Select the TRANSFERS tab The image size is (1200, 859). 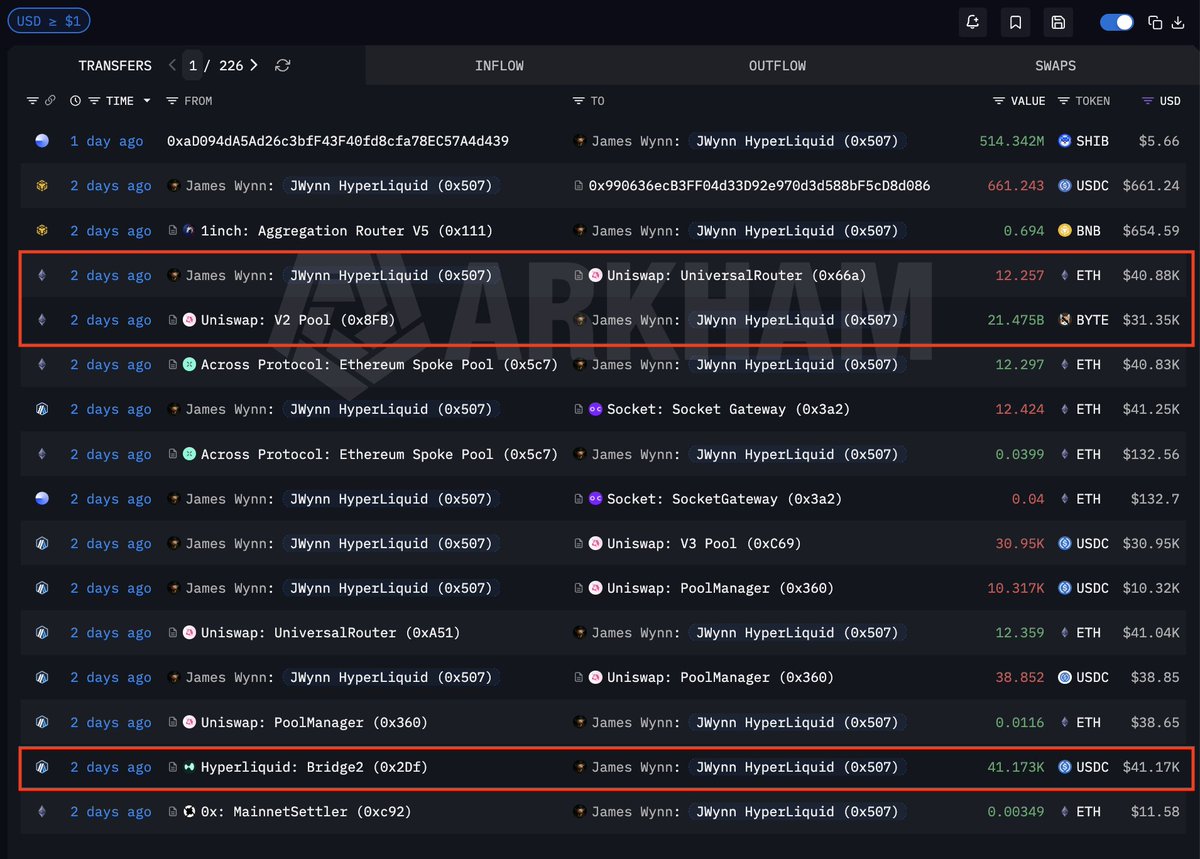click(x=115, y=65)
